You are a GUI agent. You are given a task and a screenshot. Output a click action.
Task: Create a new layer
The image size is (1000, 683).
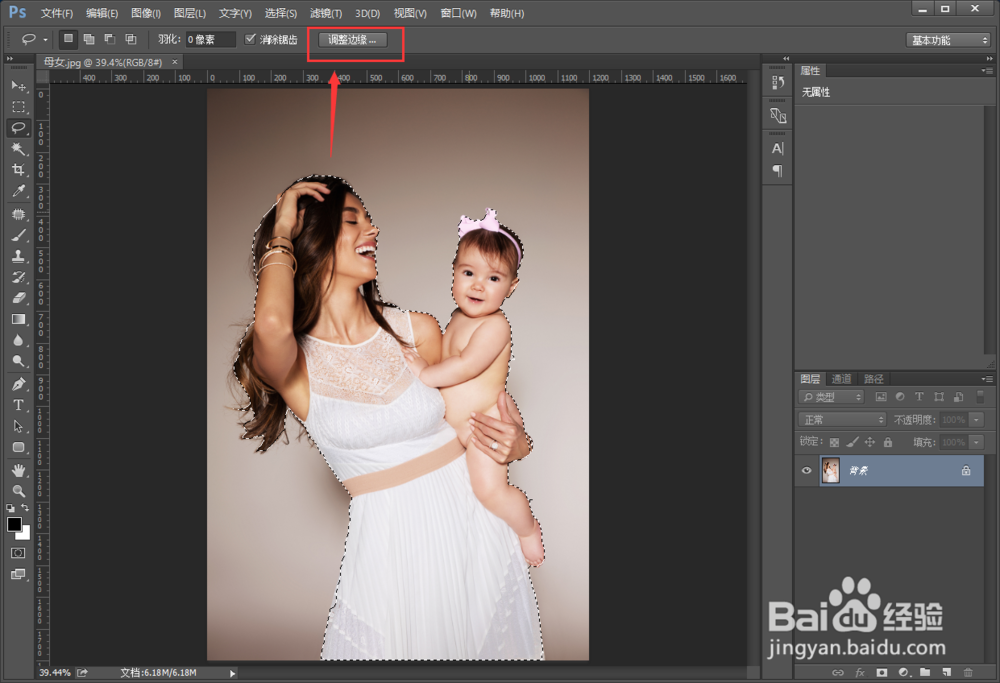(946, 672)
